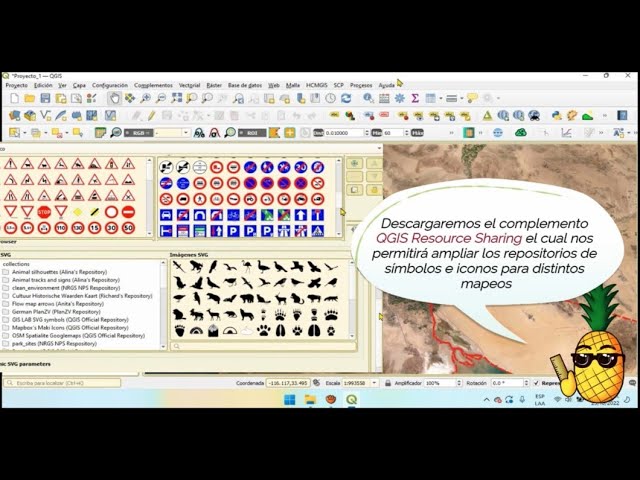Screen dimensions: 640x480
Task: Show statistical summary sigma icon
Action: tap(415, 98)
